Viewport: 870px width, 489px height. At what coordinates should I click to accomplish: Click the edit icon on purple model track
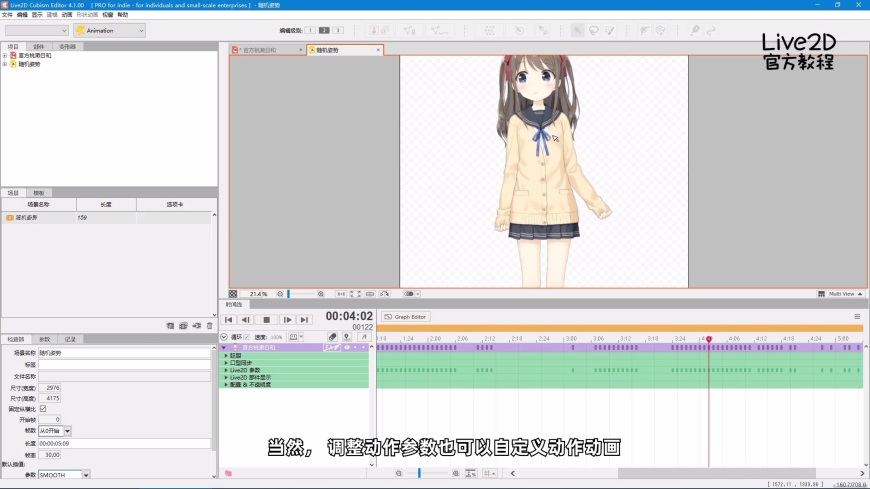tap(332, 347)
